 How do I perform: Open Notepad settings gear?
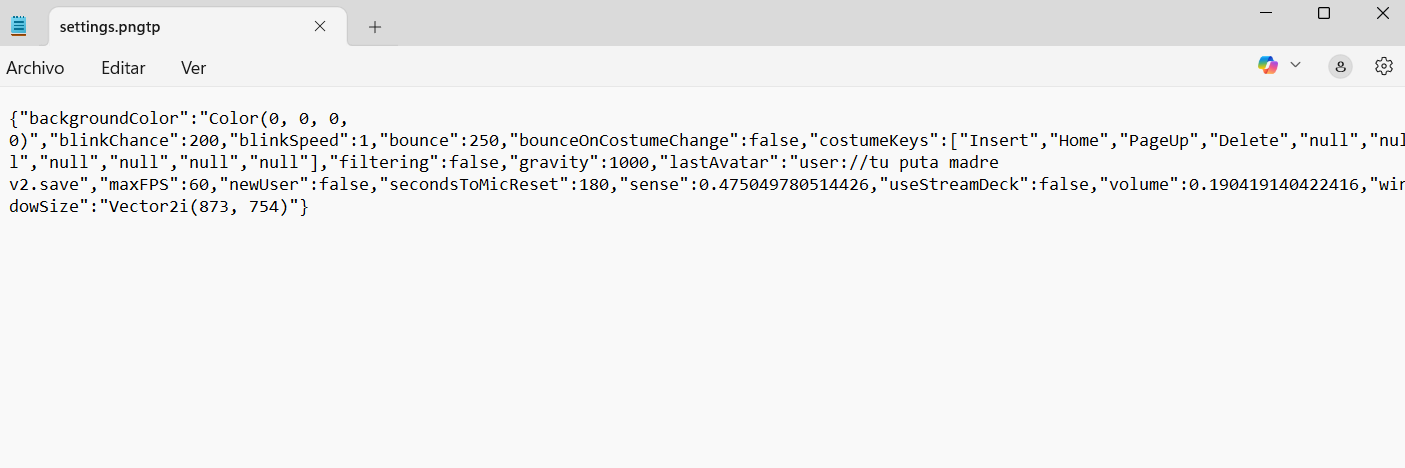(1384, 66)
